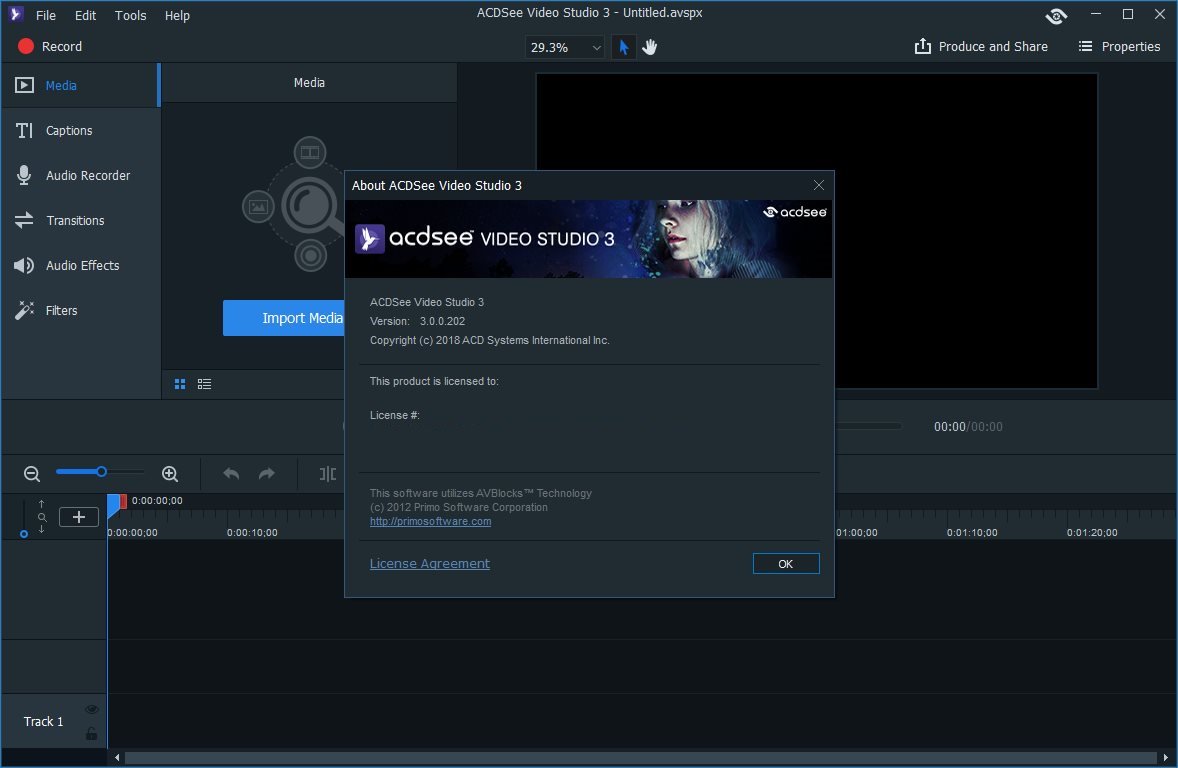The height and width of the screenshot is (768, 1178).
Task: Open the primosoftware.com link
Action: [x=430, y=522]
